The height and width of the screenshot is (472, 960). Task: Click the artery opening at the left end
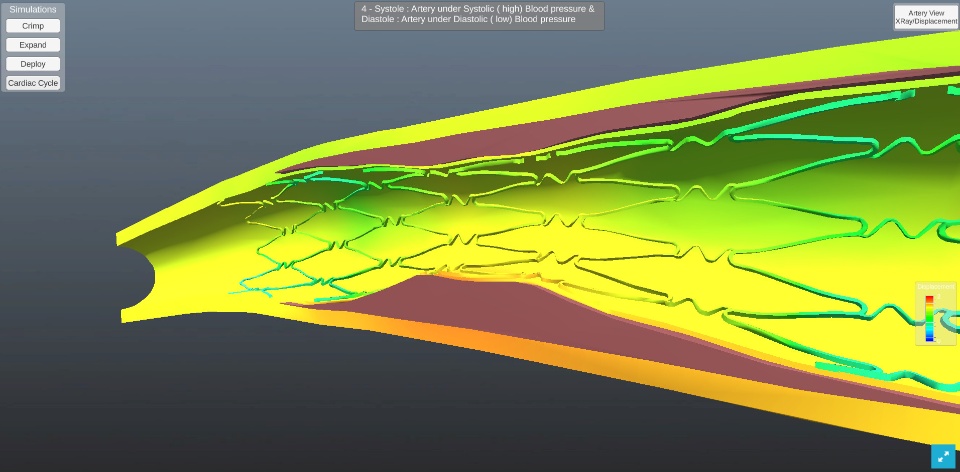136,277
